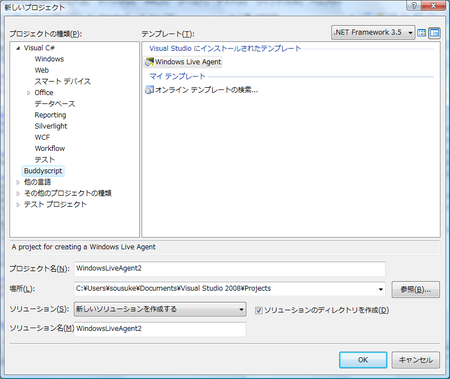This screenshot has width=450, height=379.
Task: Select the Windows Live Agent template icon
Action: click(x=149, y=62)
